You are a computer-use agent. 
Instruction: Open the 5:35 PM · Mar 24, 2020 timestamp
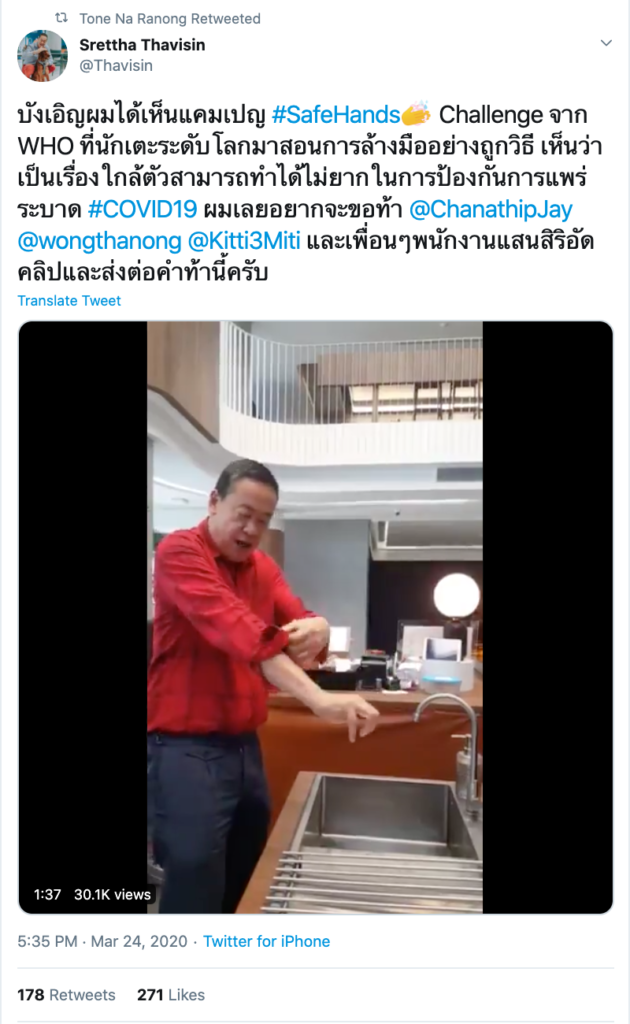(102, 941)
